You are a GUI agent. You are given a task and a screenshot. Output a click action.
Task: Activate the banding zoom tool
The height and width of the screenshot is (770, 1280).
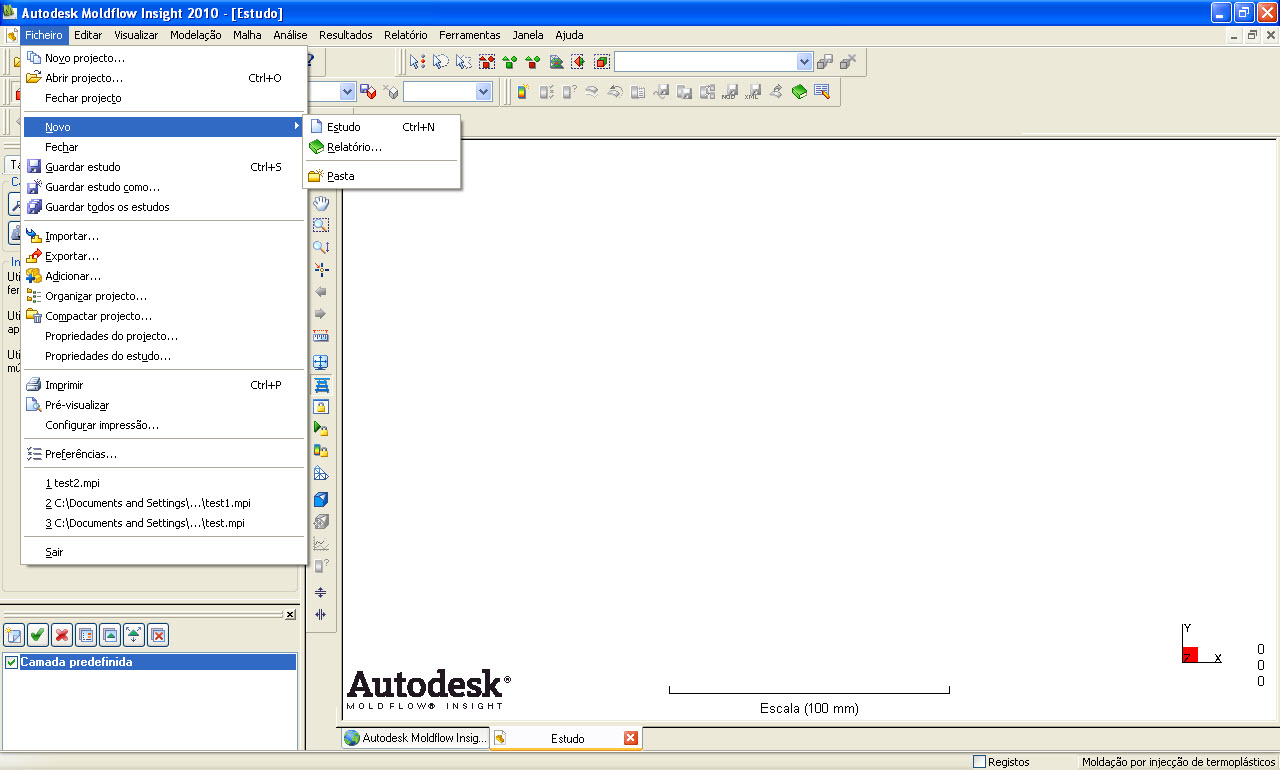pos(321,225)
